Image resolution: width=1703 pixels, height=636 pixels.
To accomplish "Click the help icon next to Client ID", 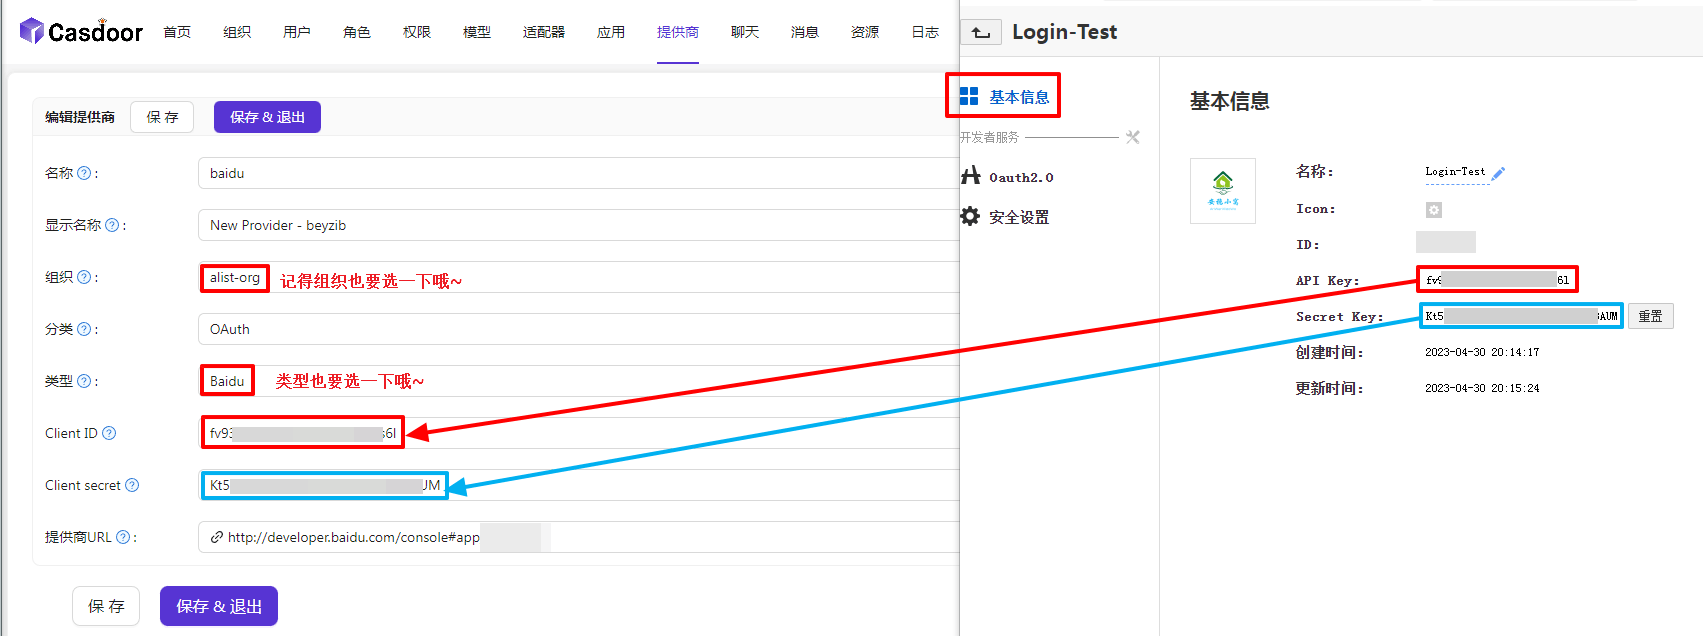I will [x=109, y=433].
